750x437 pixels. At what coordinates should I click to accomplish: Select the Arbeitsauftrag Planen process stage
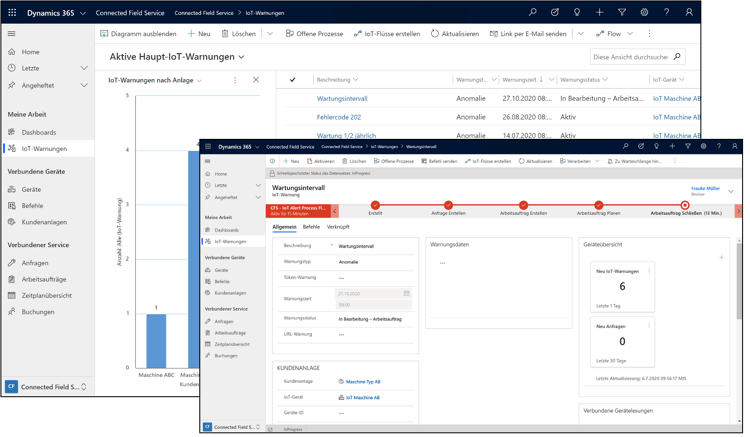[598, 206]
